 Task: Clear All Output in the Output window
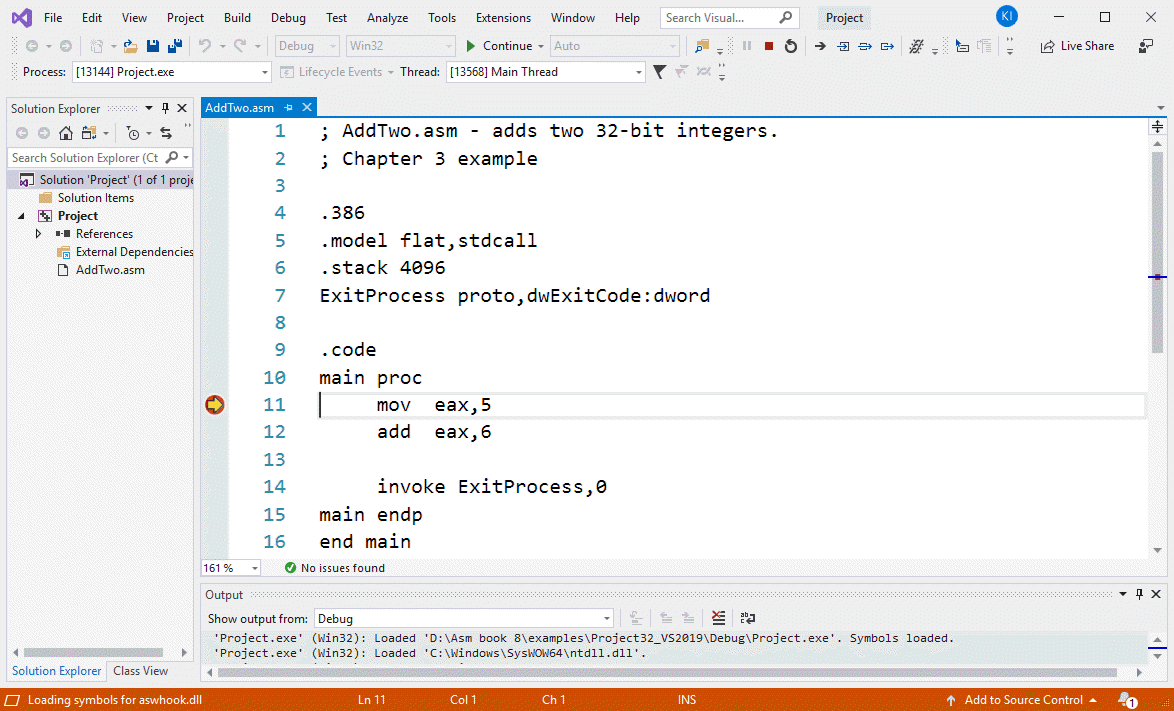[x=718, y=617]
